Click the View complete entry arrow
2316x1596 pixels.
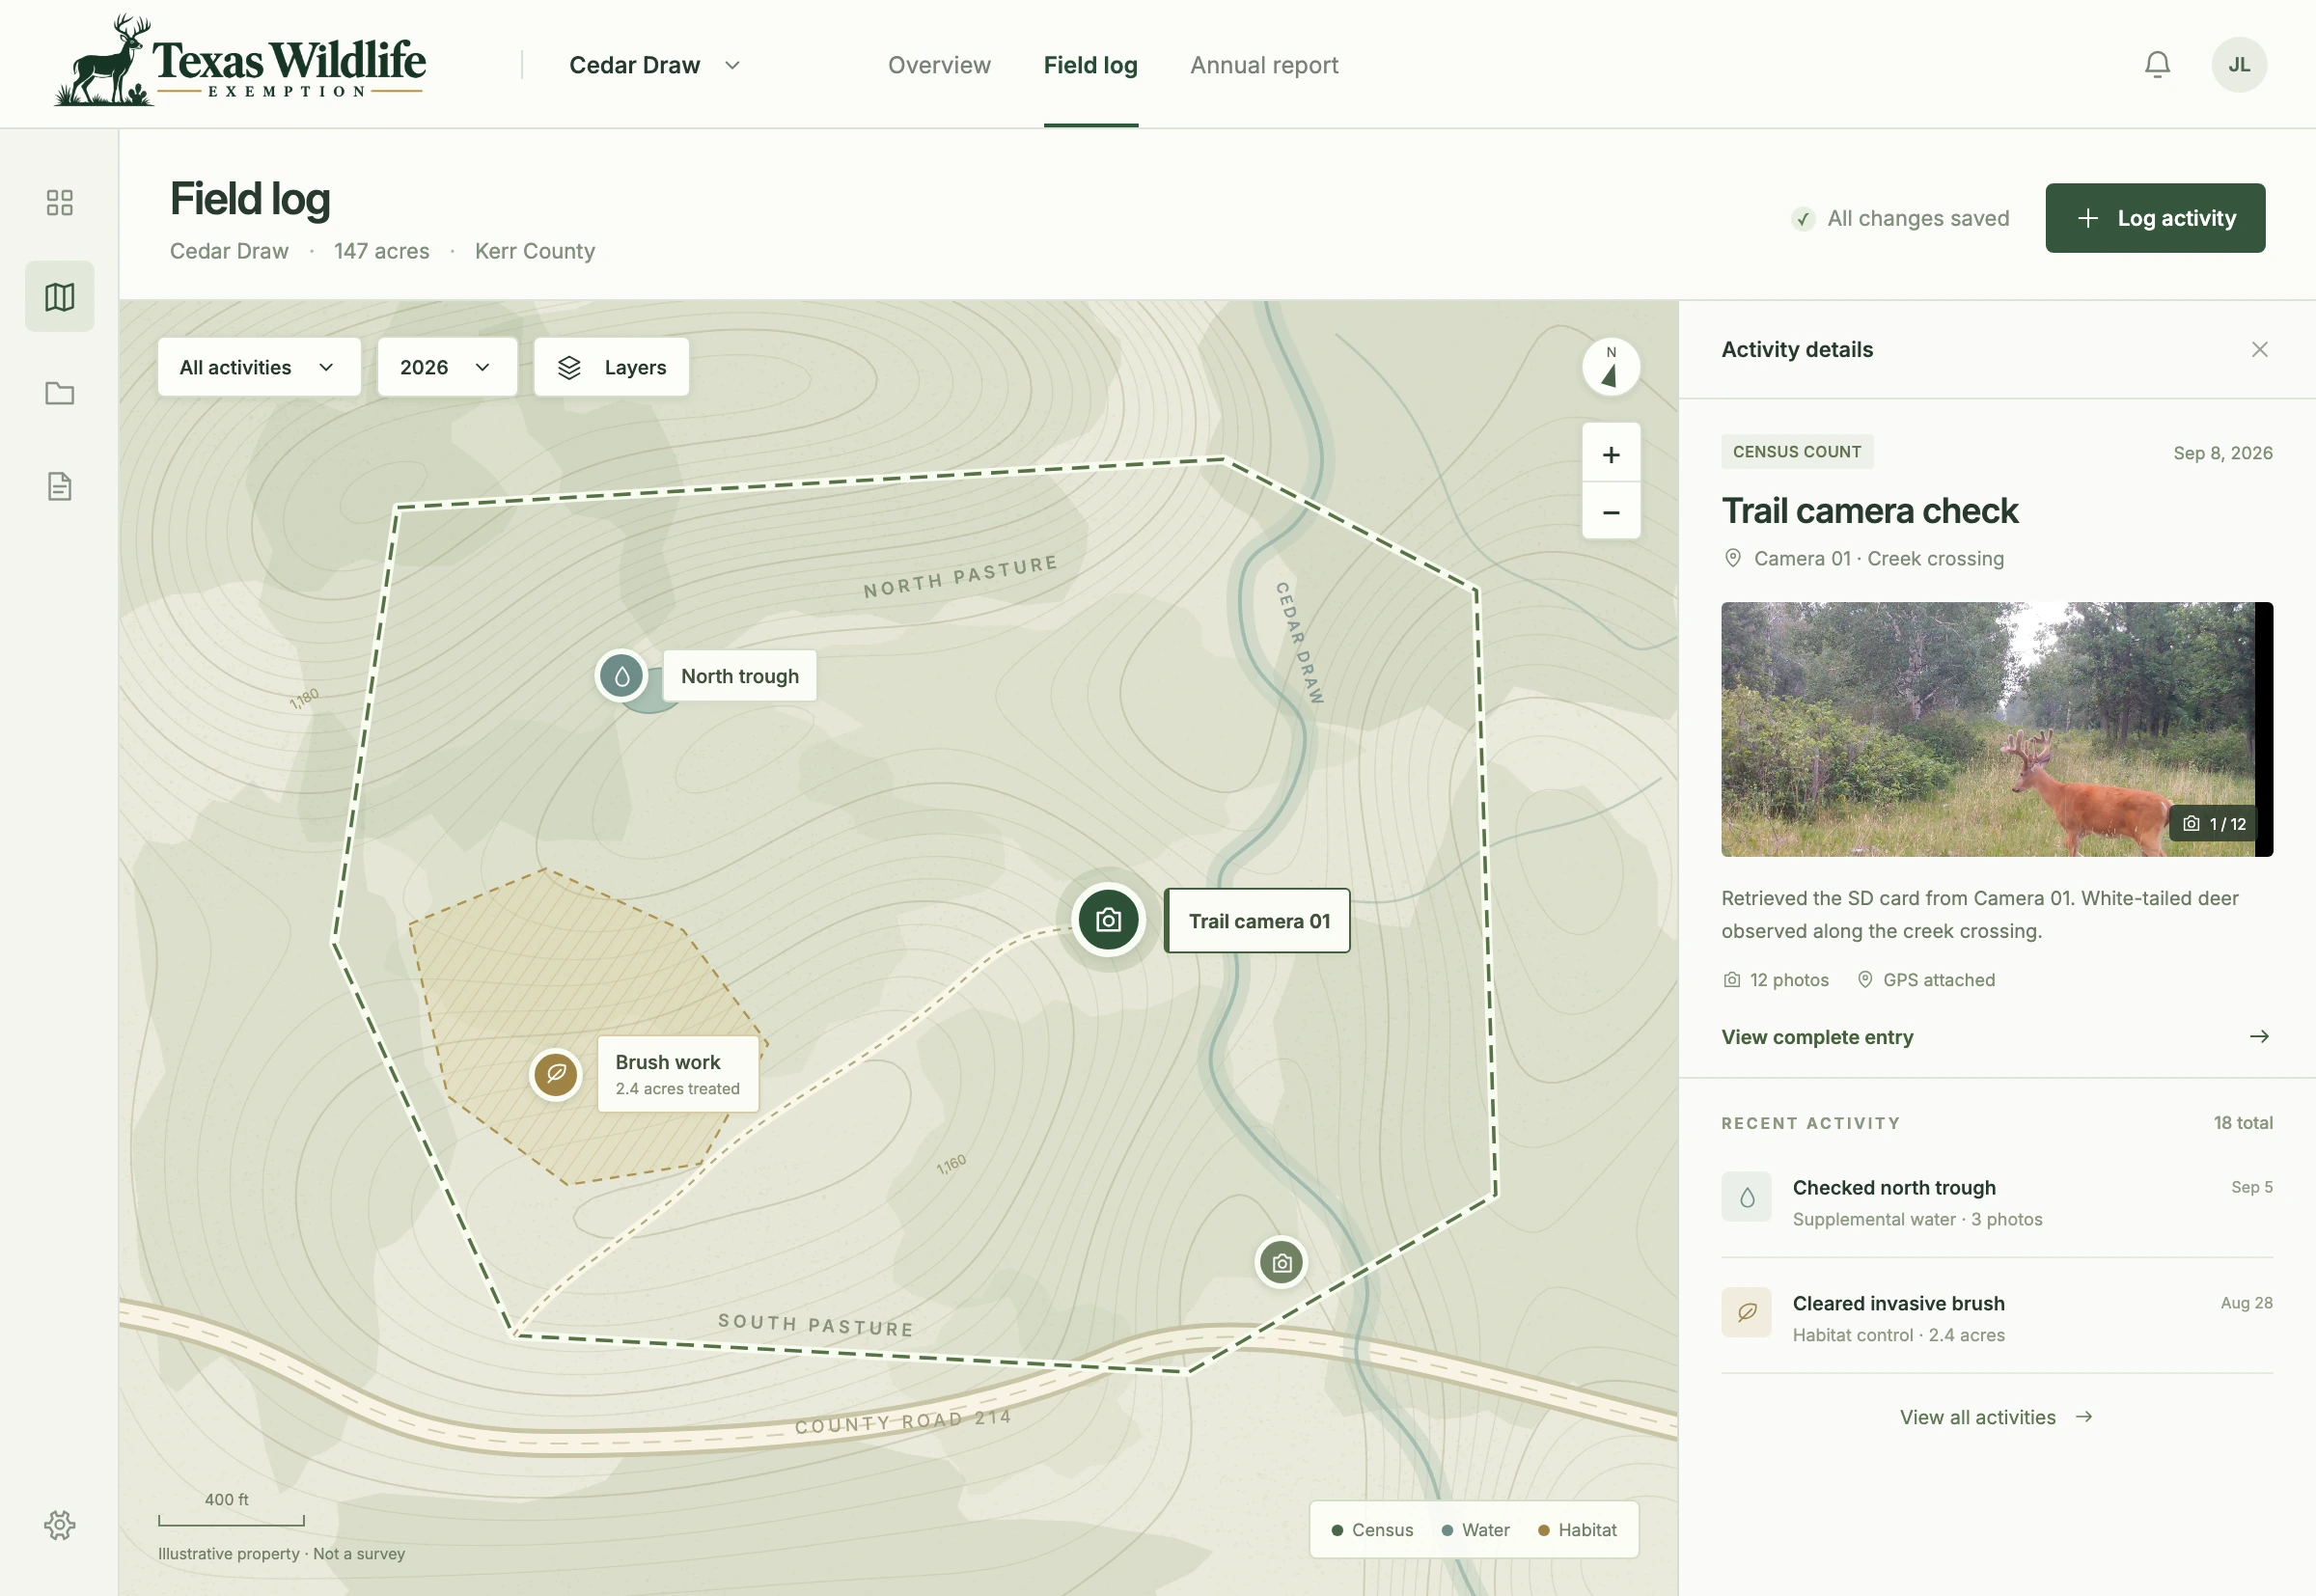coord(2259,1037)
